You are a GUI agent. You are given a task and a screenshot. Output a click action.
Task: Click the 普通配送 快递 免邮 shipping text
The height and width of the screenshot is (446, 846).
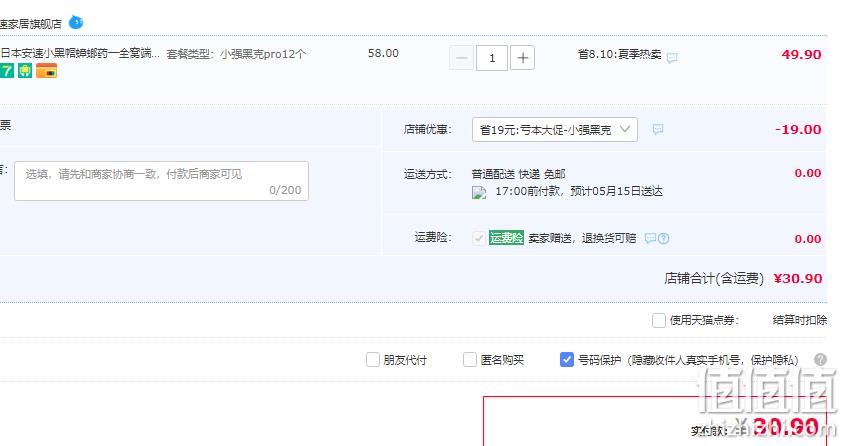518,174
